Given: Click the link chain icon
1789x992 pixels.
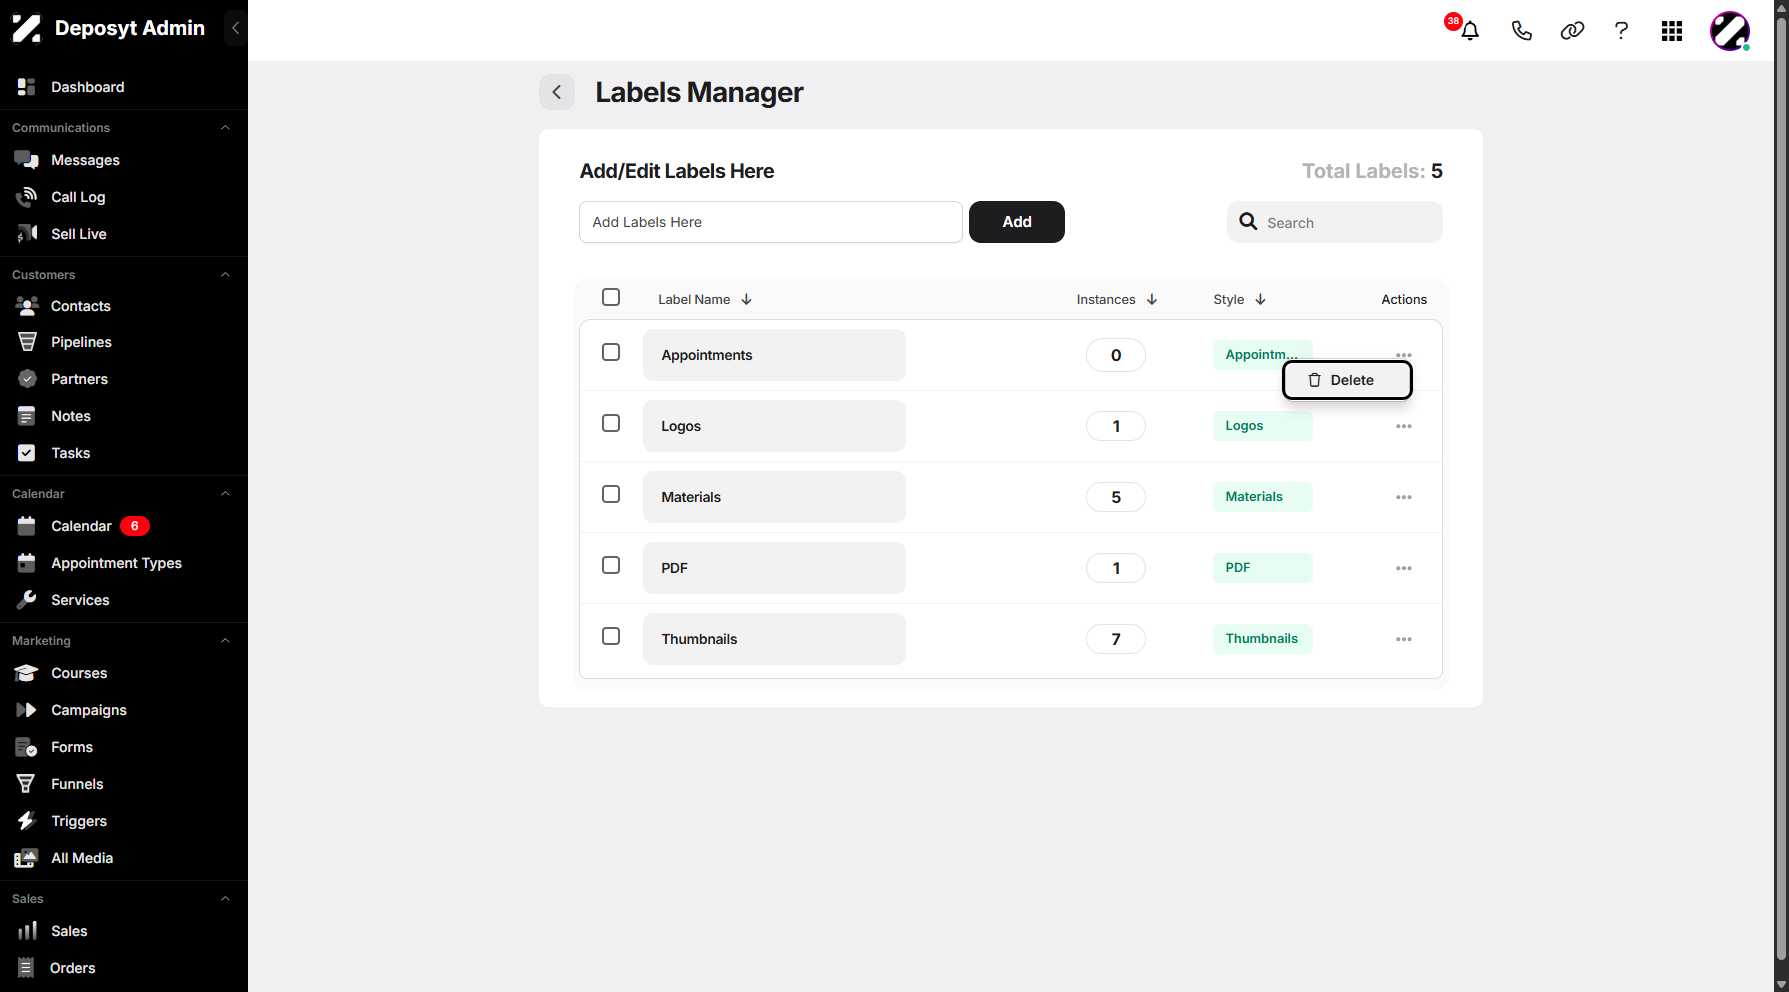Looking at the screenshot, I should (1572, 31).
